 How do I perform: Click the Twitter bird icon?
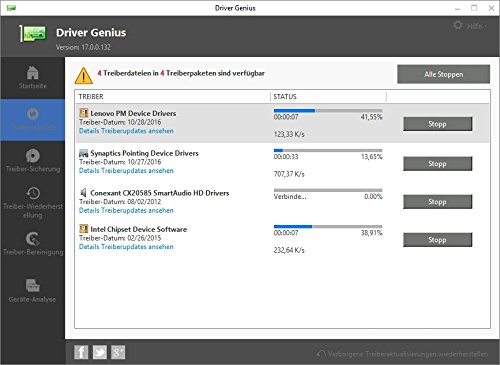tap(99, 352)
